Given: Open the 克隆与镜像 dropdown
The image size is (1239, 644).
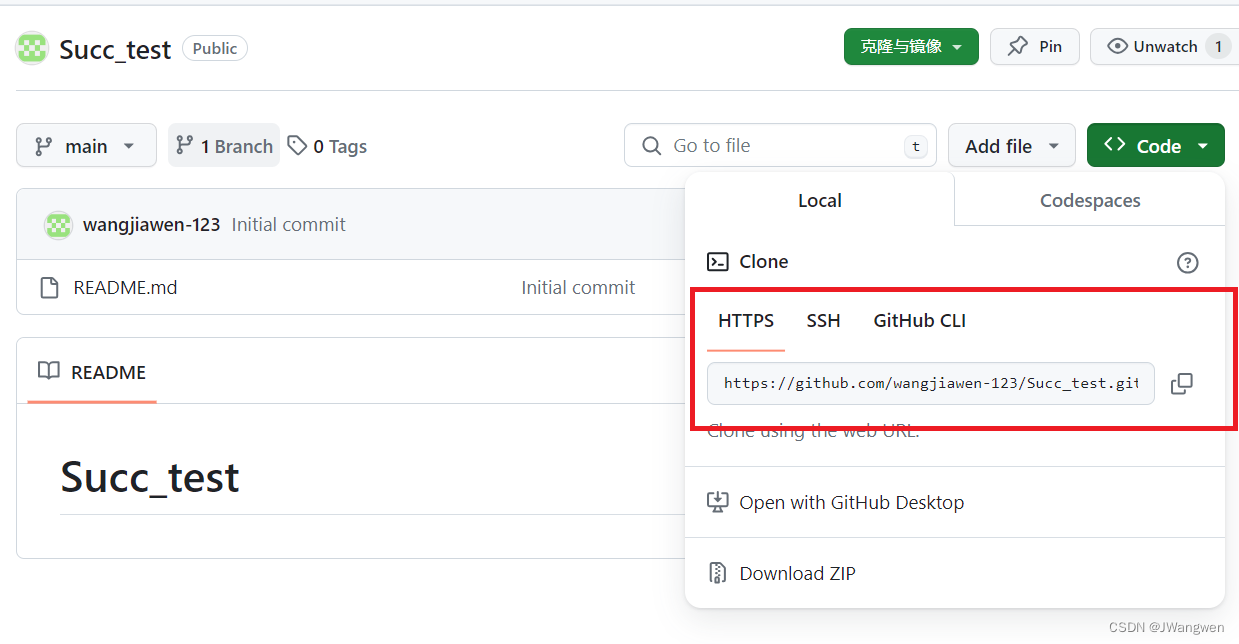Looking at the screenshot, I should (x=911, y=46).
